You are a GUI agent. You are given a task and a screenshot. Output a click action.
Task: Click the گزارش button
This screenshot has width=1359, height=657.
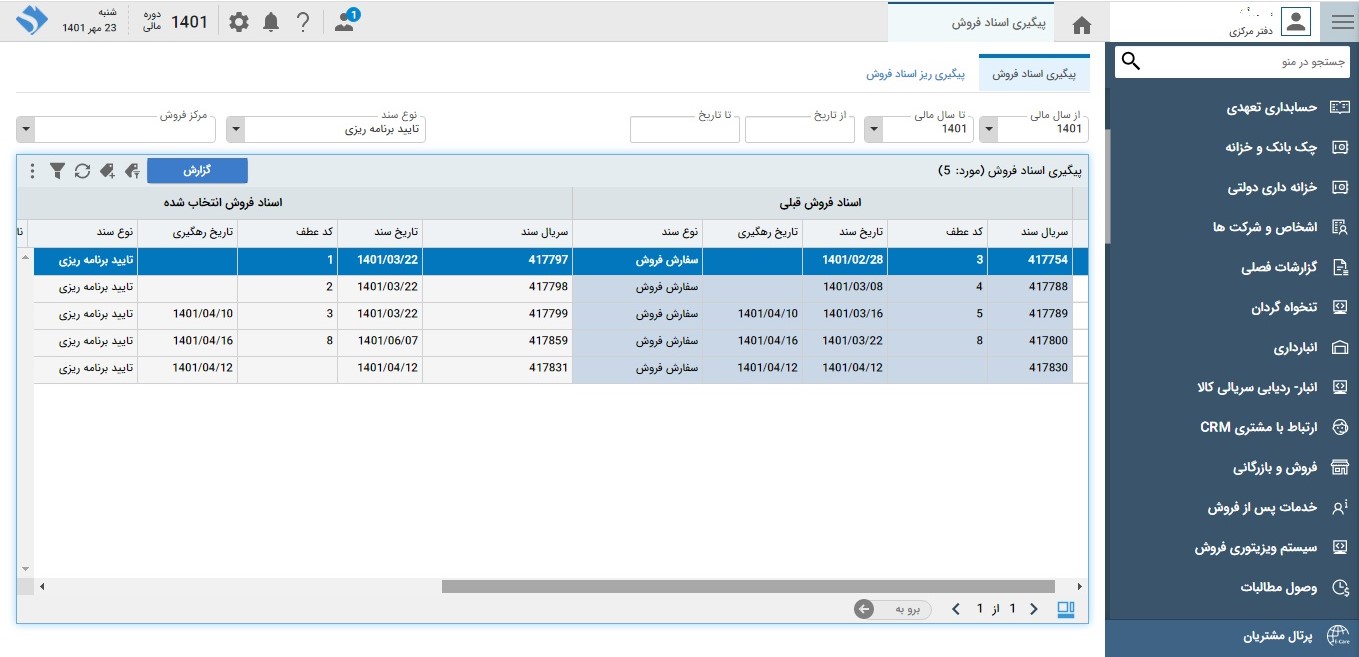(x=197, y=171)
